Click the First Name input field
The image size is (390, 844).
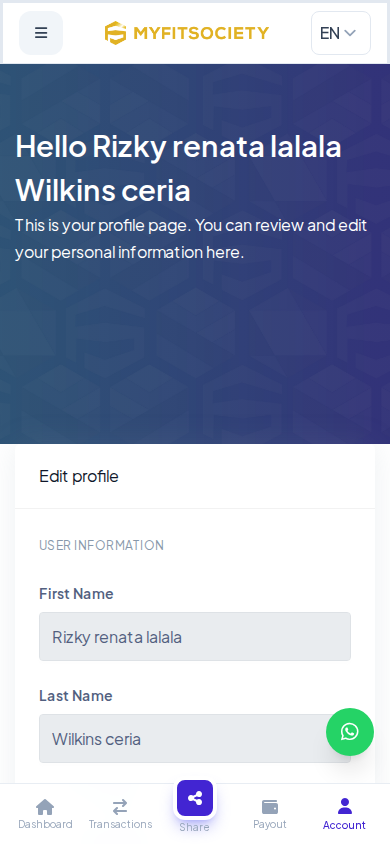tap(195, 636)
